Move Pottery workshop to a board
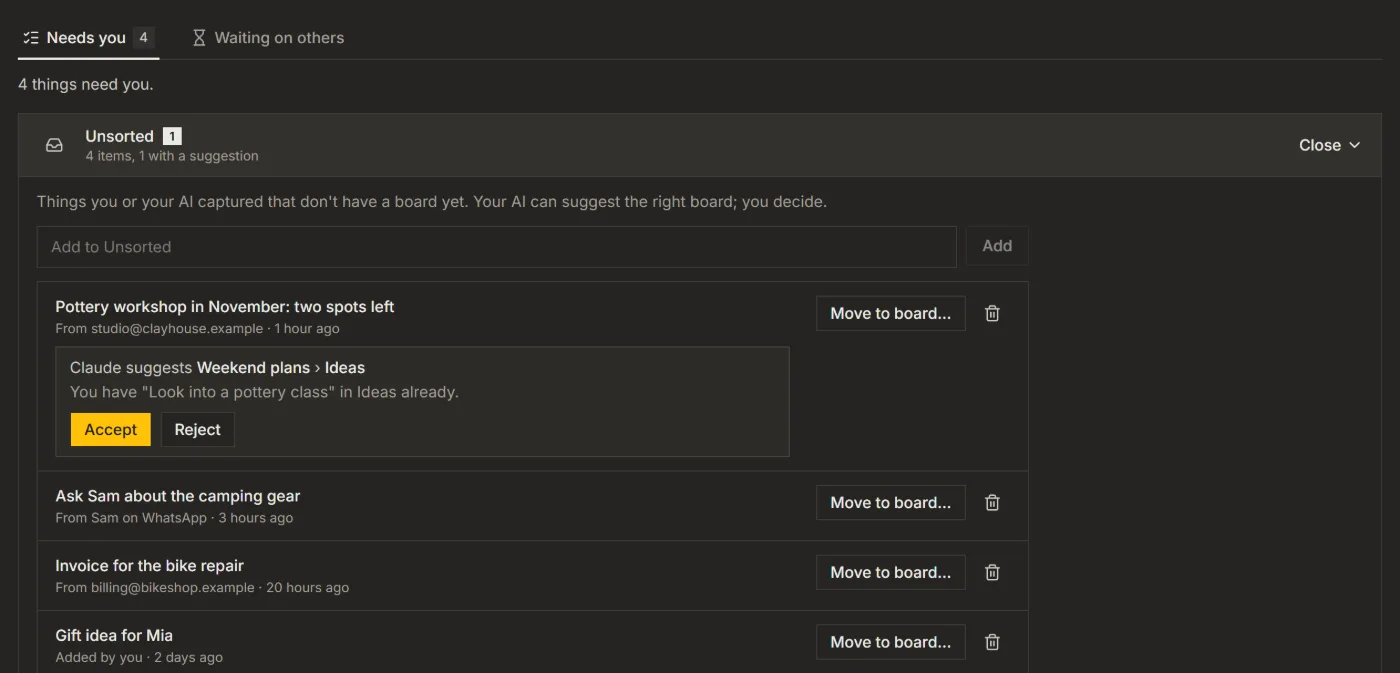 point(890,313)
